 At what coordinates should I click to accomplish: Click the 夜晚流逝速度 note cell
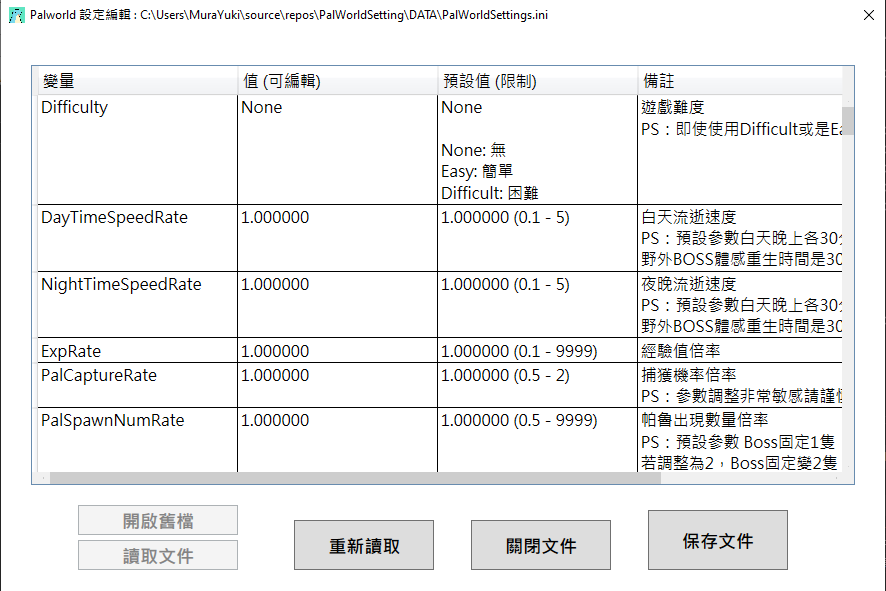pyautogui.click(x=740, y=305)
